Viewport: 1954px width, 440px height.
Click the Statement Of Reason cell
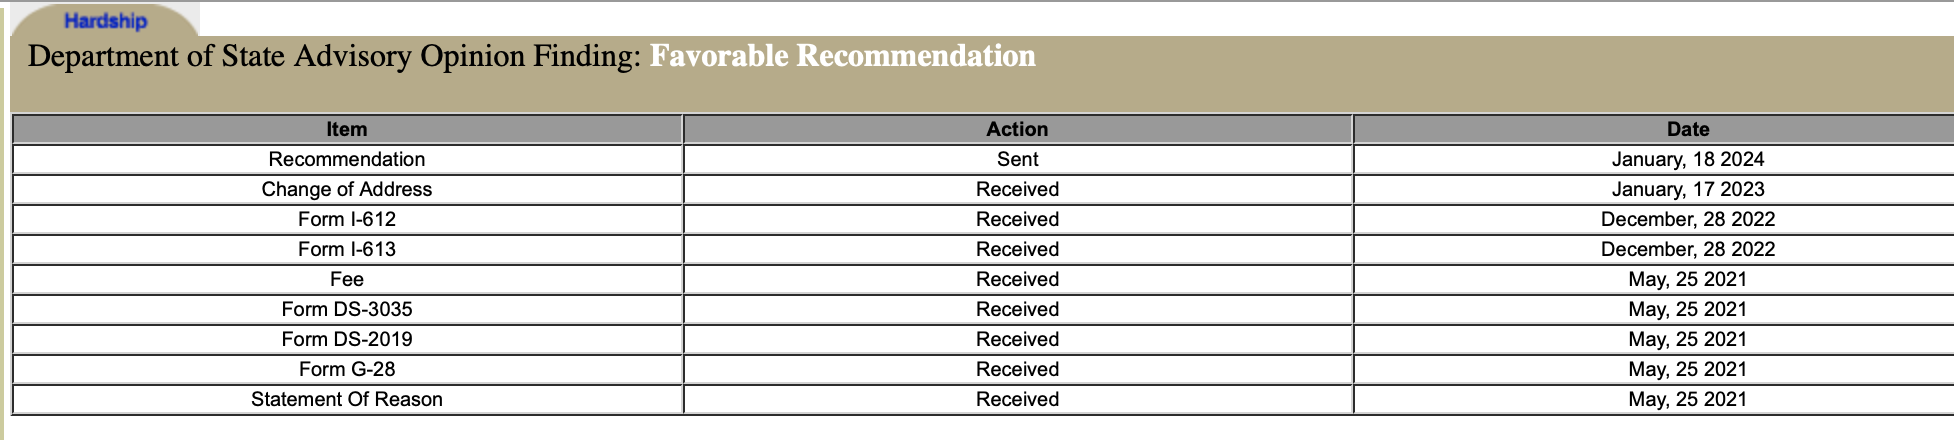coord(347,399)
